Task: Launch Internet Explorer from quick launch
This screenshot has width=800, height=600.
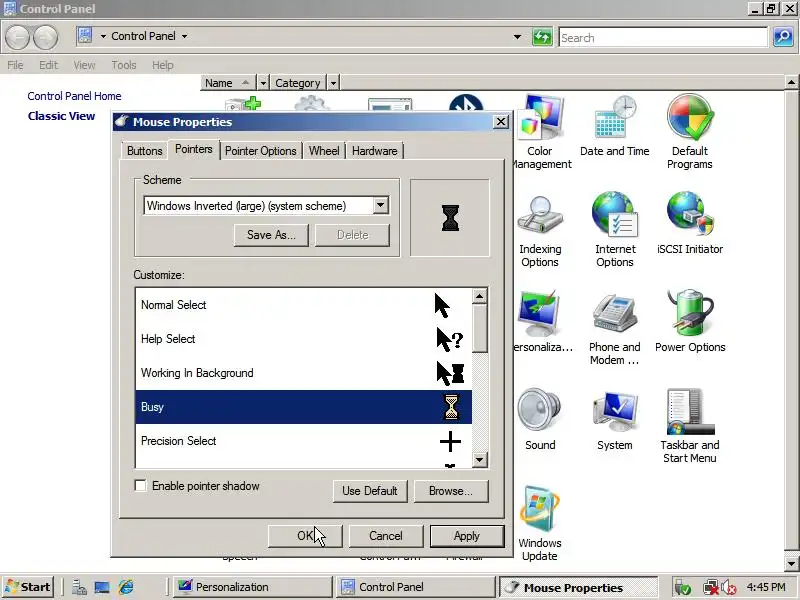Action: click(126, 587)
